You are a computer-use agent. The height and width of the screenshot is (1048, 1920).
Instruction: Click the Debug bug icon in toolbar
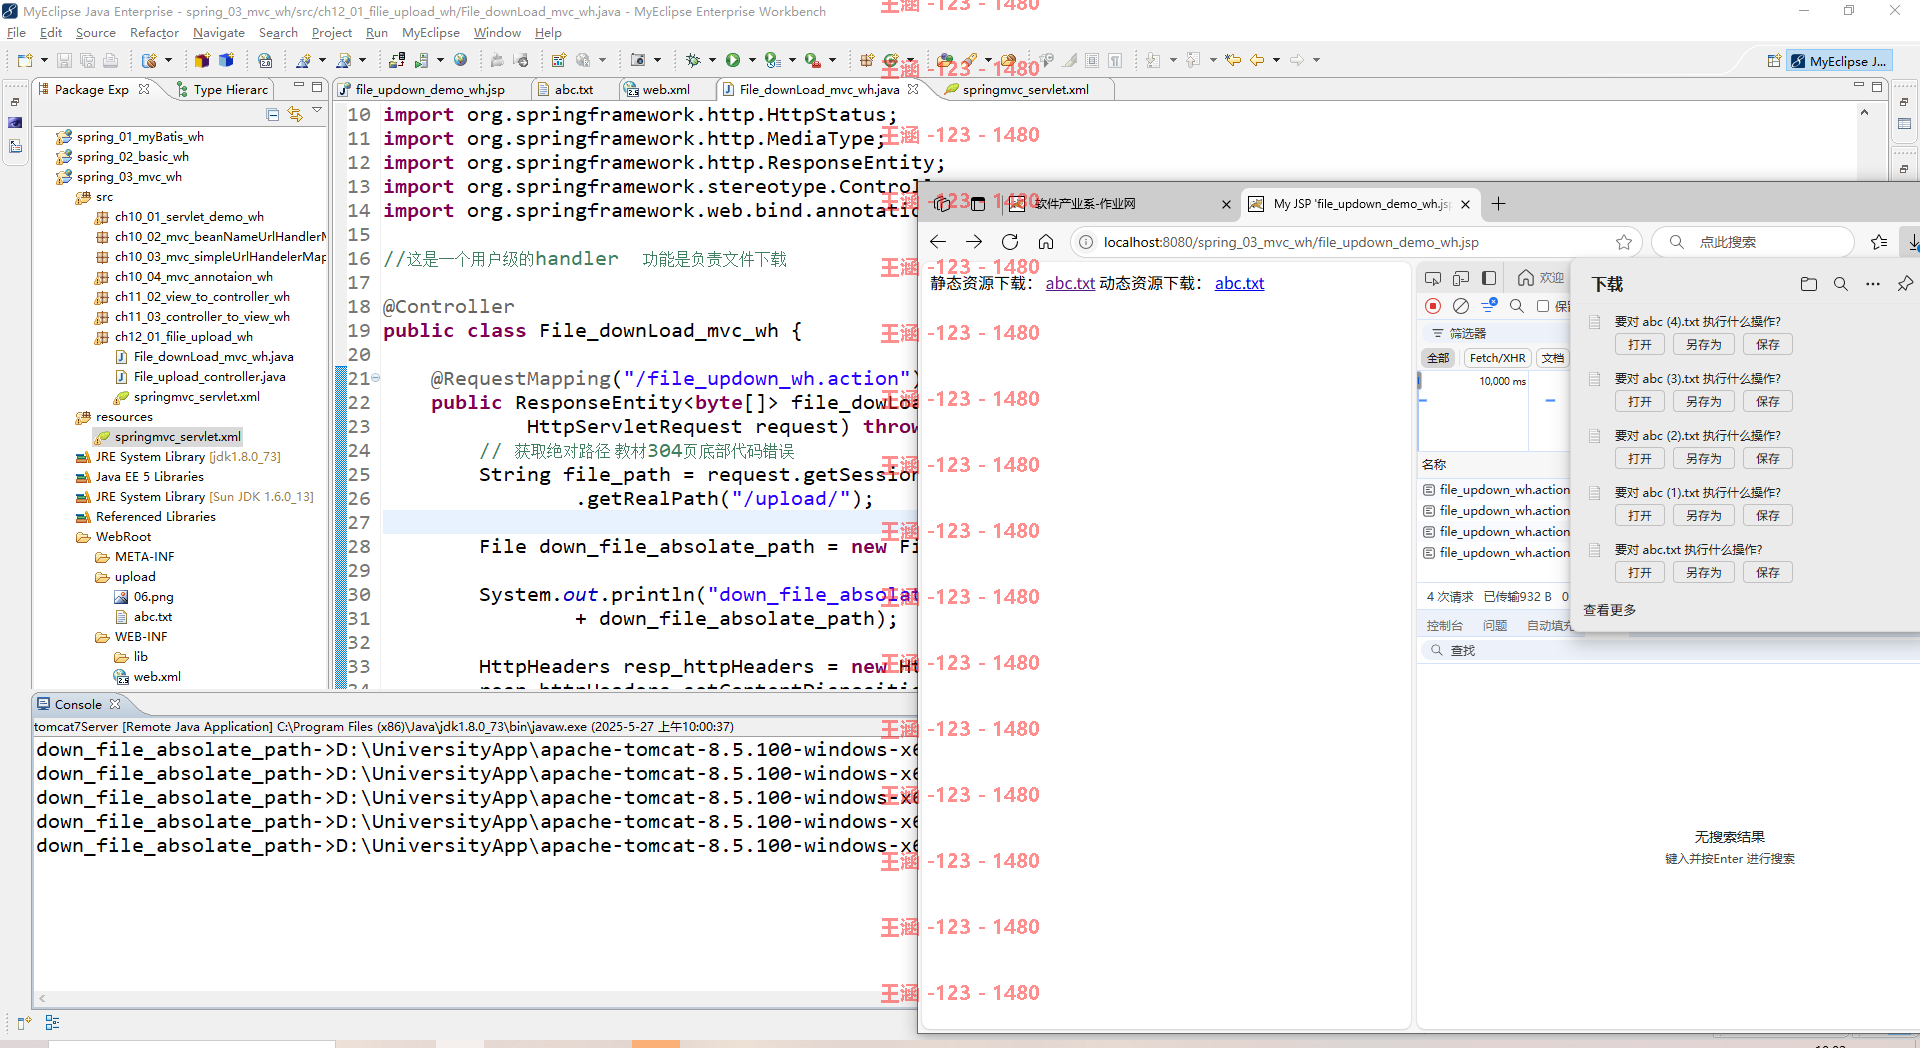[x=693, y=61]
